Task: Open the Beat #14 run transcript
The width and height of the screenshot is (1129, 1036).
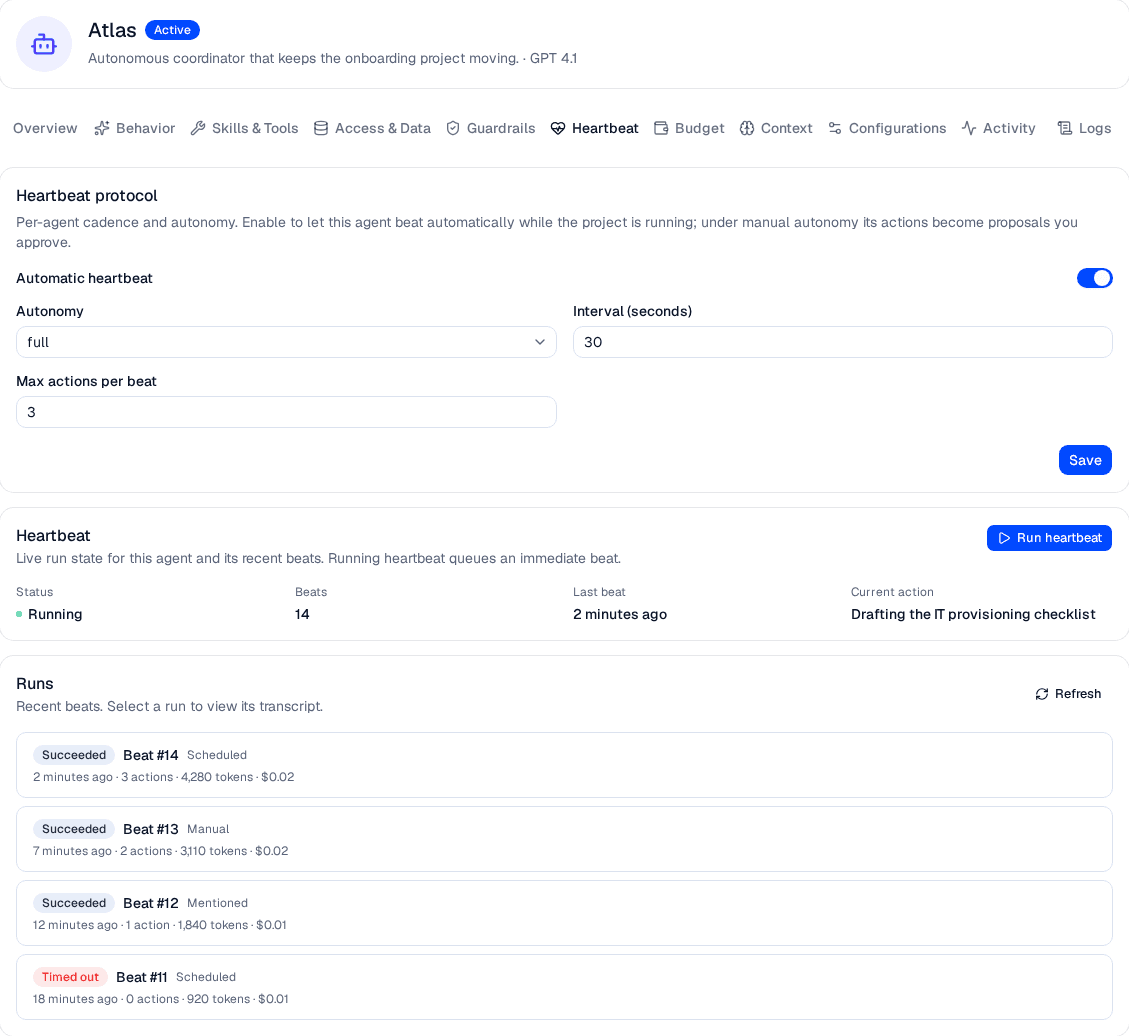Action: (564, 765)
